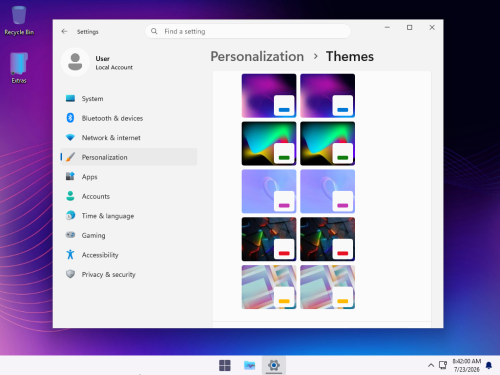The width and height of the screenshot is (500, 375).
Task: Open Apps settings category
Action: point(129,177)
